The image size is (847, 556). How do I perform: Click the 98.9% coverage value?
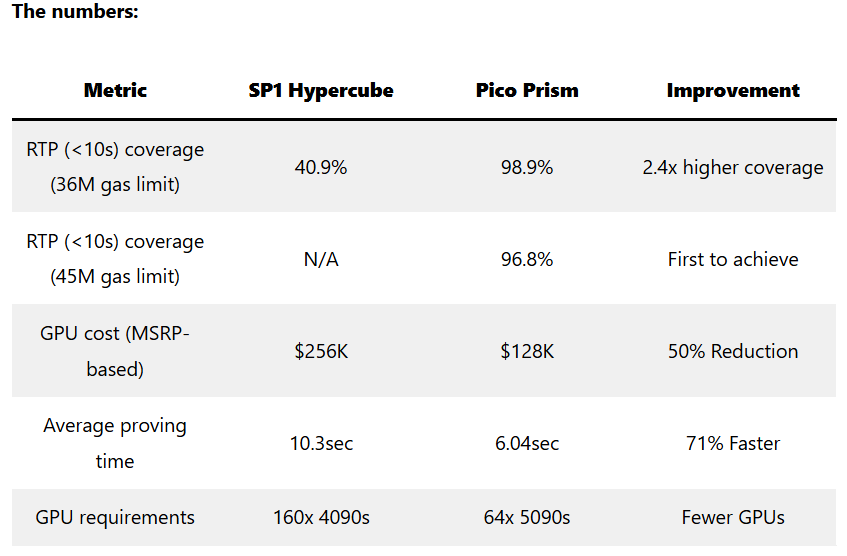pyautogui.click(x=527, y=167)
